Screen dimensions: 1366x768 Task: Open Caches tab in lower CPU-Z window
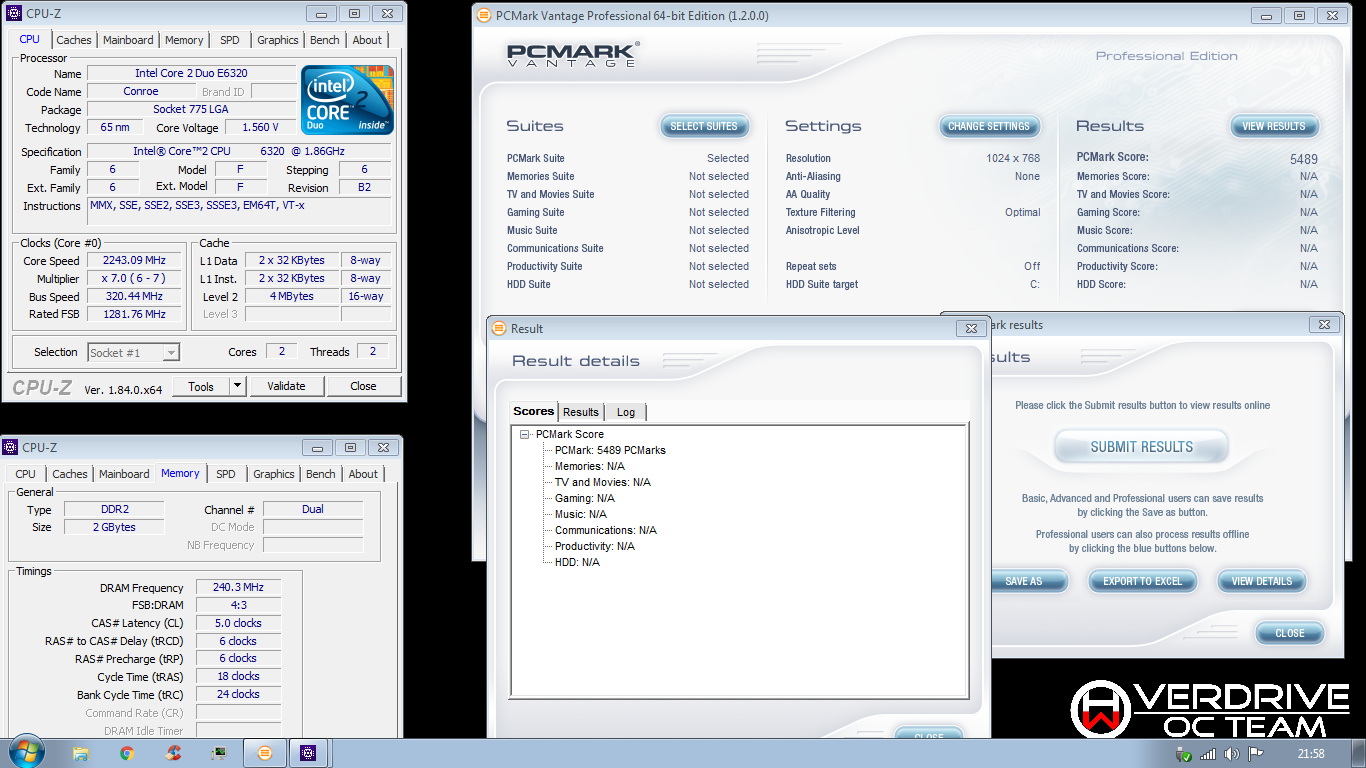tap(70, 474)
